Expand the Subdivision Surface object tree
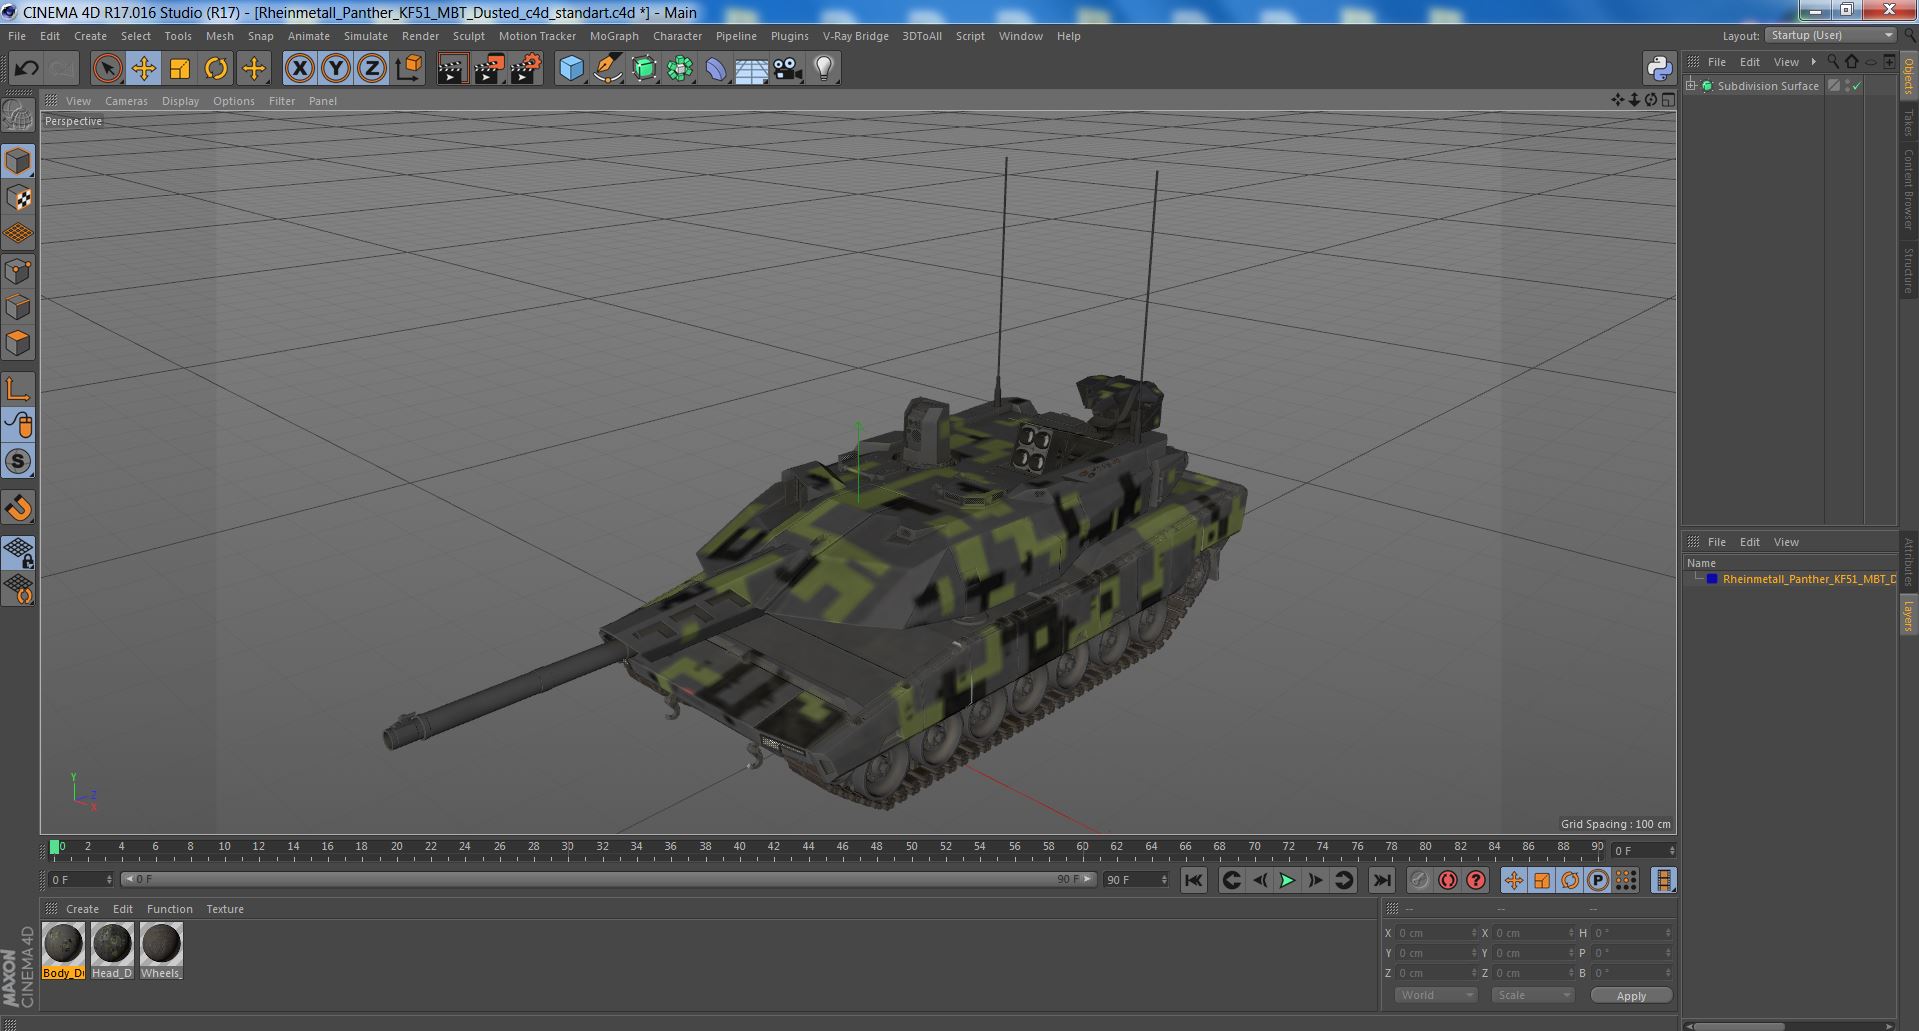Screen dimensions: 1919x1031 click(1691, 86)
